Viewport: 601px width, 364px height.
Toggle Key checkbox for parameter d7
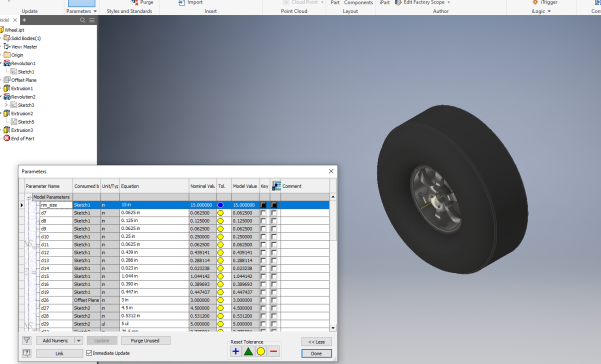[x=263, y=213]
